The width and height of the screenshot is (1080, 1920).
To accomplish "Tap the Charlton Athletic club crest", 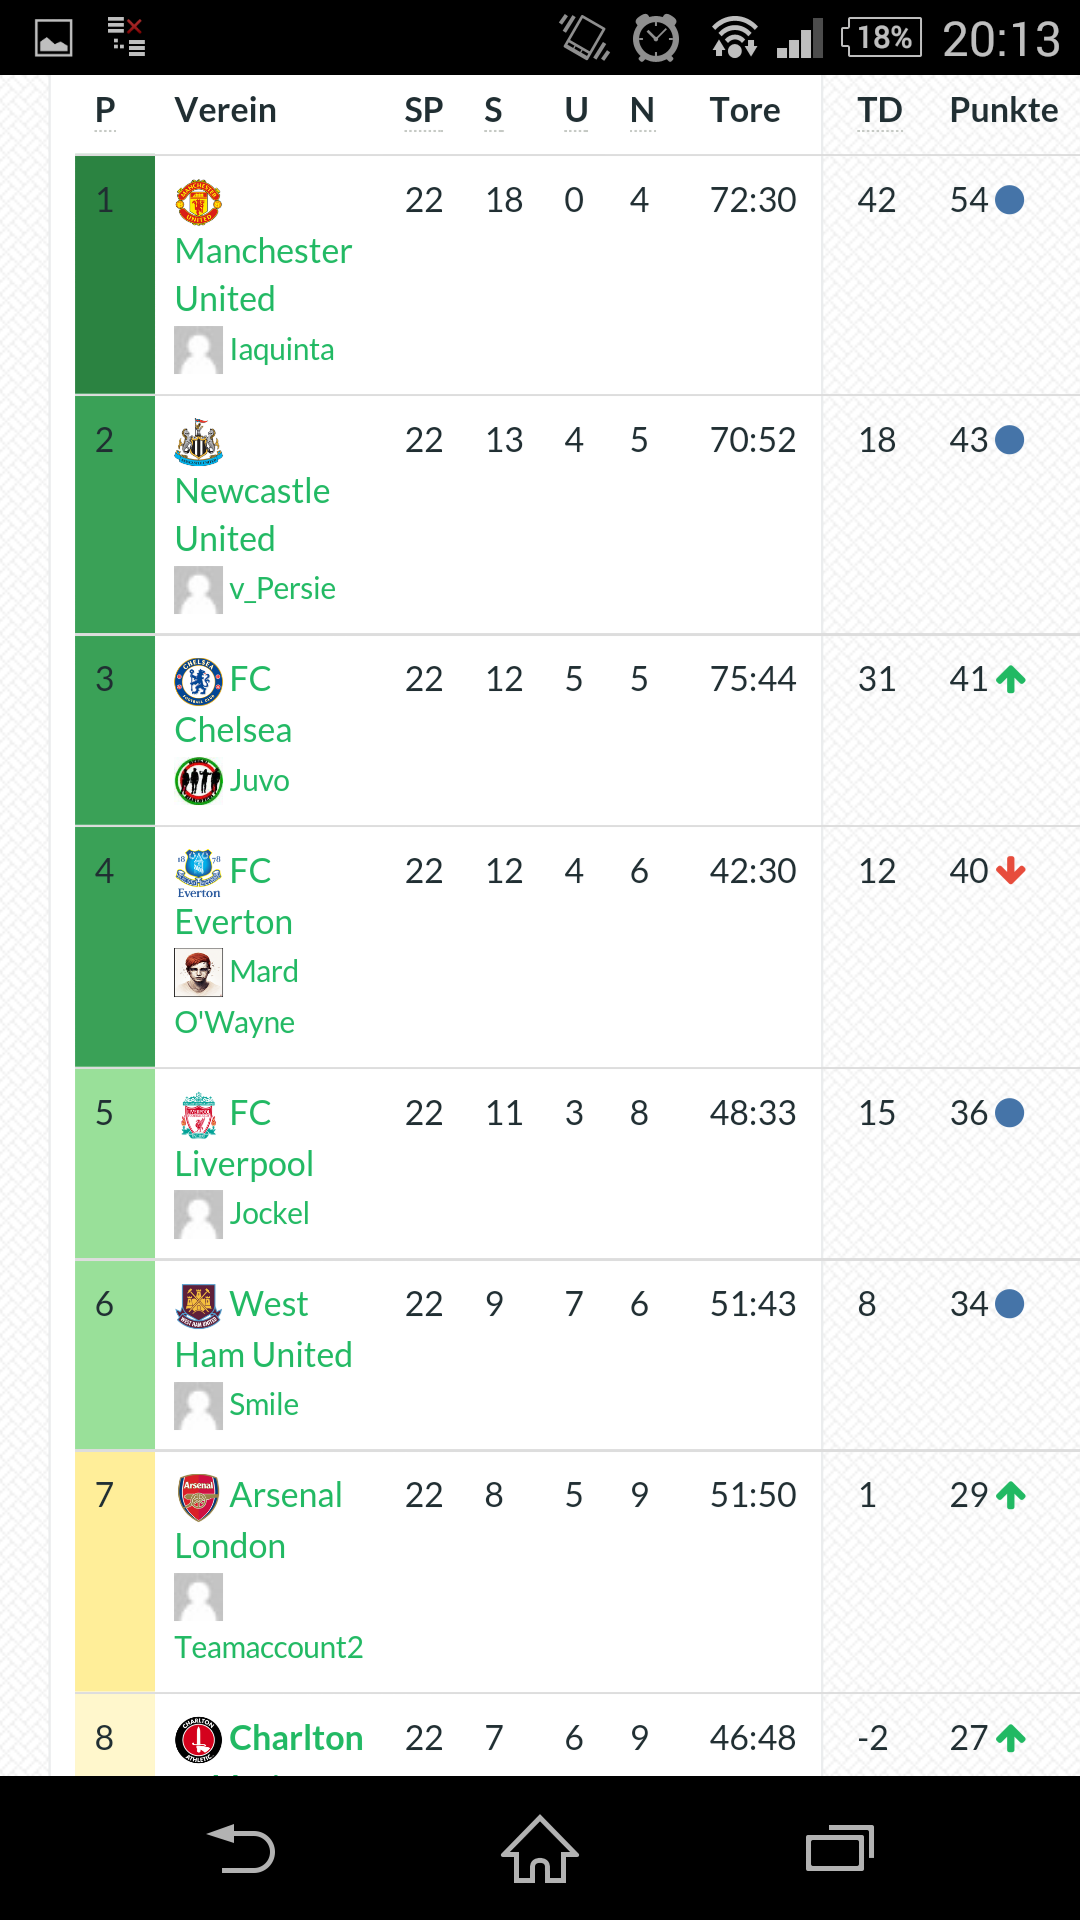I will (198, 1740).
